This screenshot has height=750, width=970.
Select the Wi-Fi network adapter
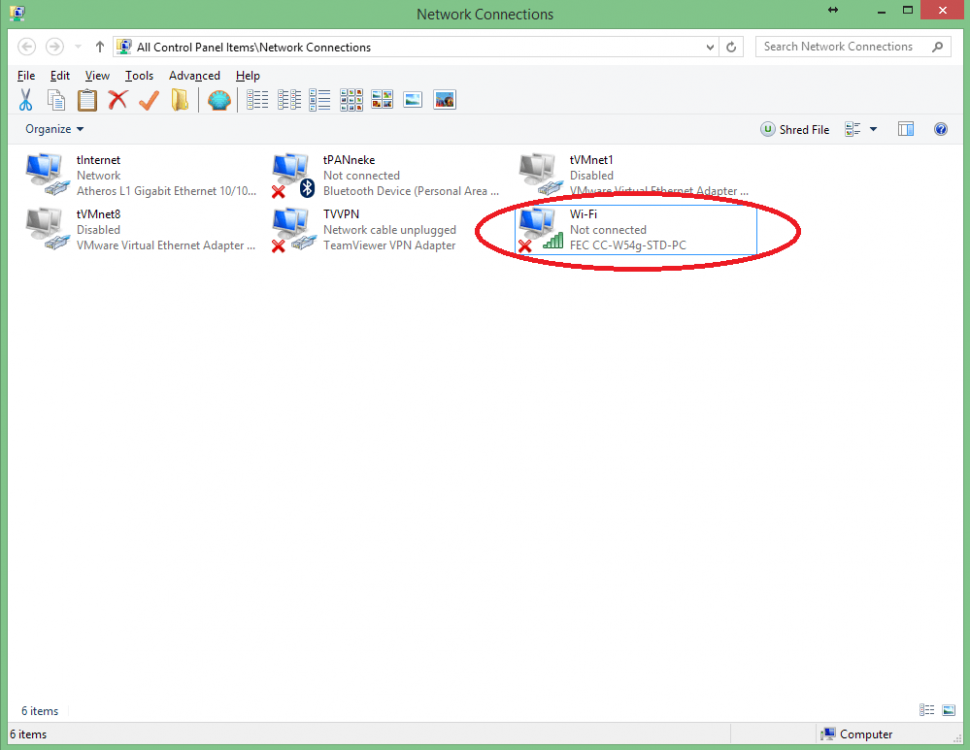tap(636, 230)
